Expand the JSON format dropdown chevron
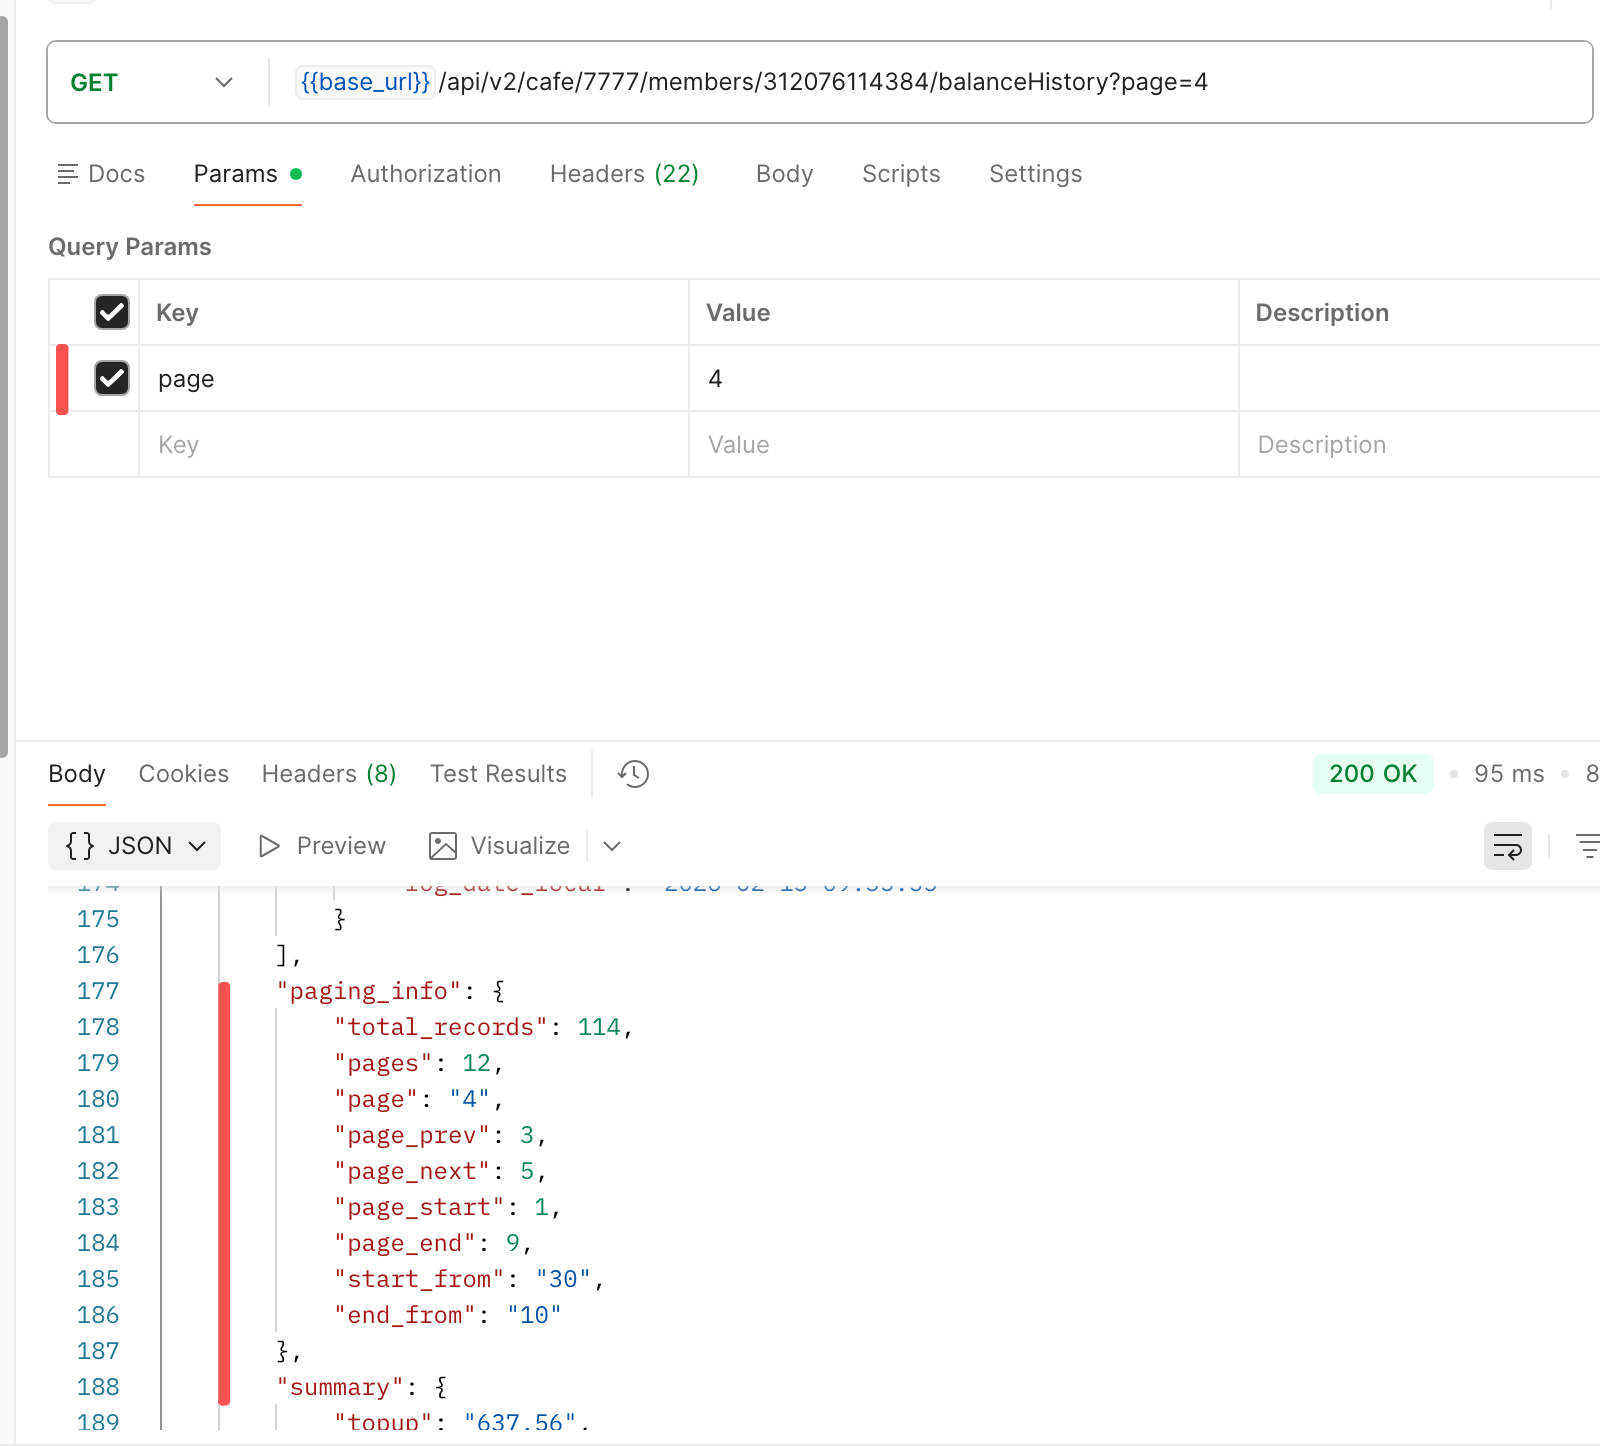This screenshot has width=1600, height=1446. click(x=198, y=847)
